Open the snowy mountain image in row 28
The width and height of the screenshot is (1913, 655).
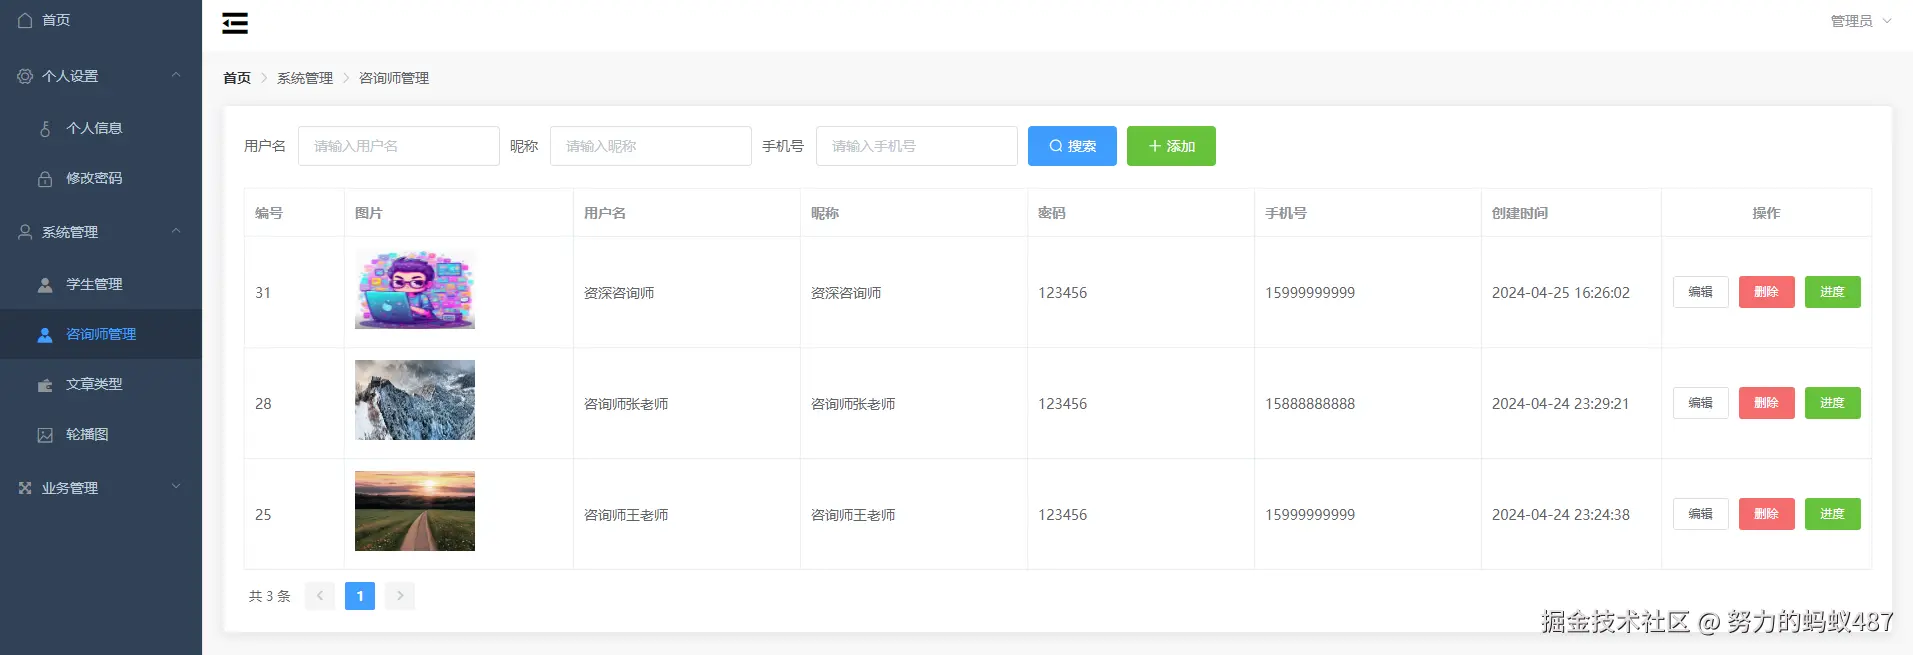(x=415, y=400)
